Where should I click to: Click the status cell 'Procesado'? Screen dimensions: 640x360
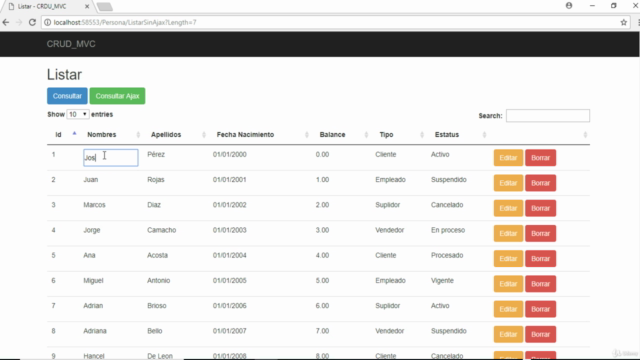(x=447, y=256)
